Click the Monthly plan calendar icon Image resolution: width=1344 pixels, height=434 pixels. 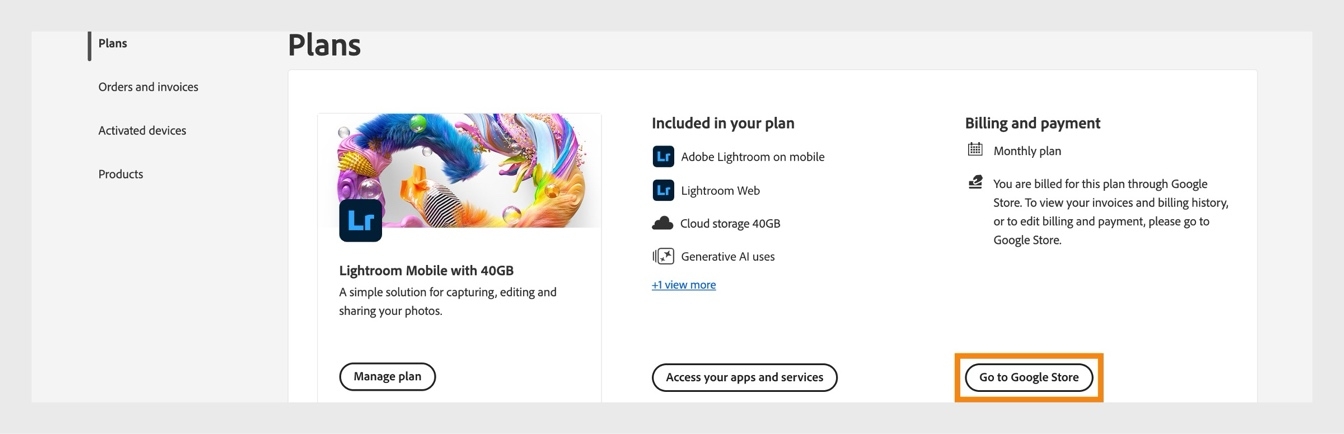tap(975, 150)
